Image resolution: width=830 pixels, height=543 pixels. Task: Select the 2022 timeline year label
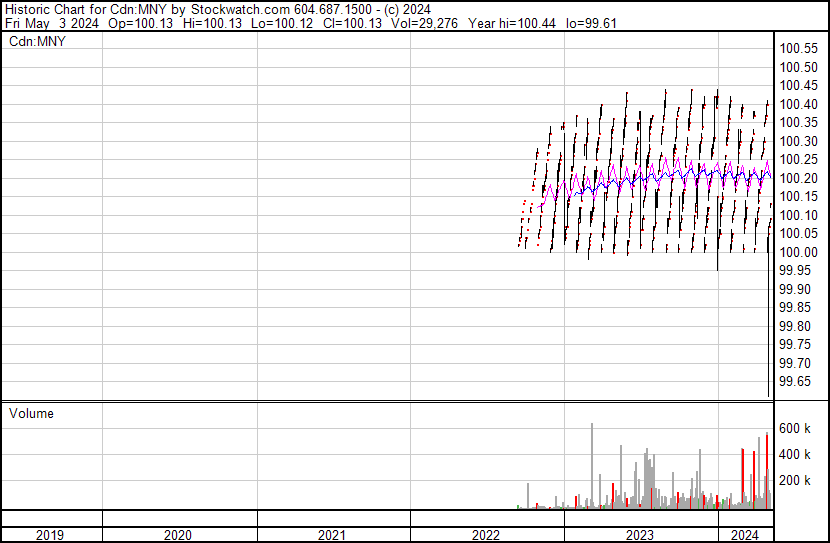(x=486, y=535)
